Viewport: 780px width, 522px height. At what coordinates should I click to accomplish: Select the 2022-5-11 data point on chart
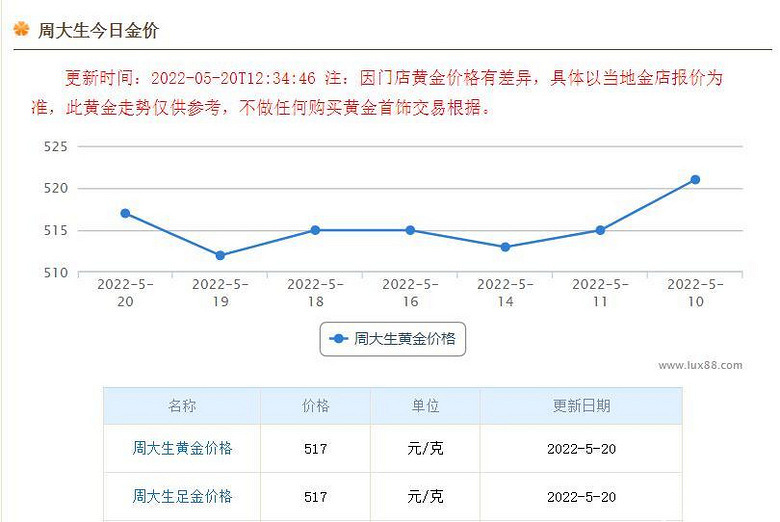tap(600, 230)
